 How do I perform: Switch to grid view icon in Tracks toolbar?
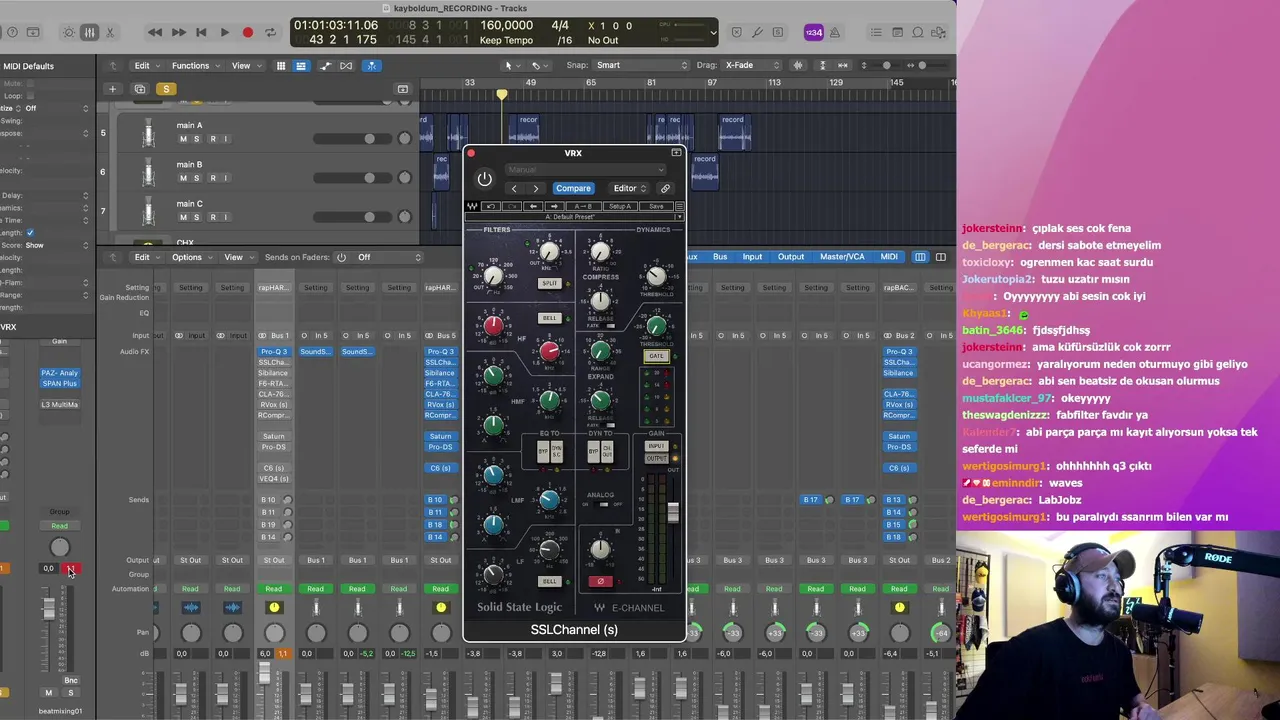[x=281, y=66]
